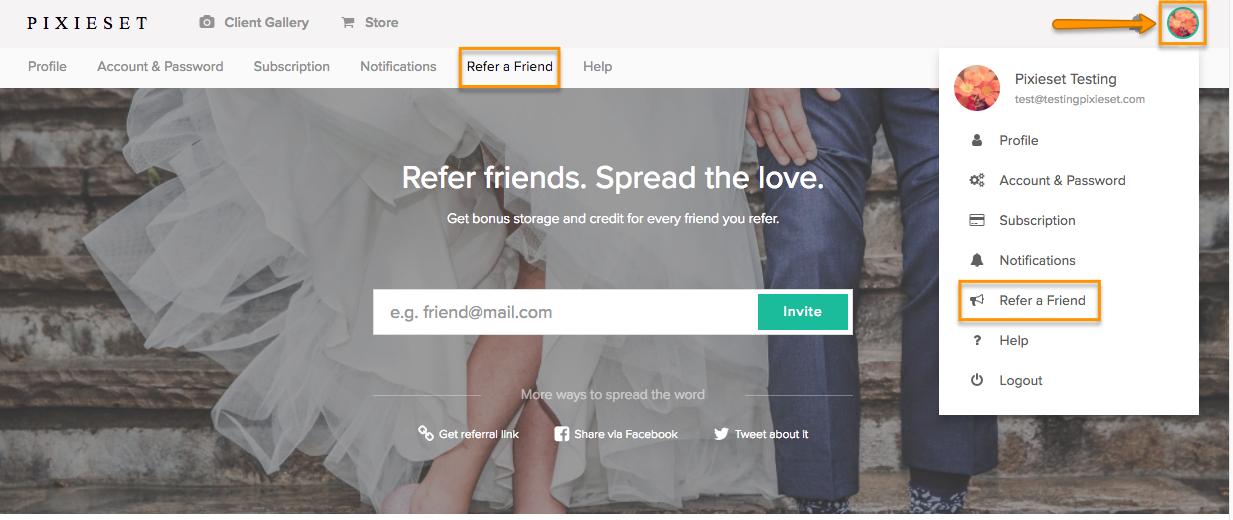This screenshot has height=520, width=1233.
Task: Click the credit card Subscription icon
Action: tap(977, 220)
